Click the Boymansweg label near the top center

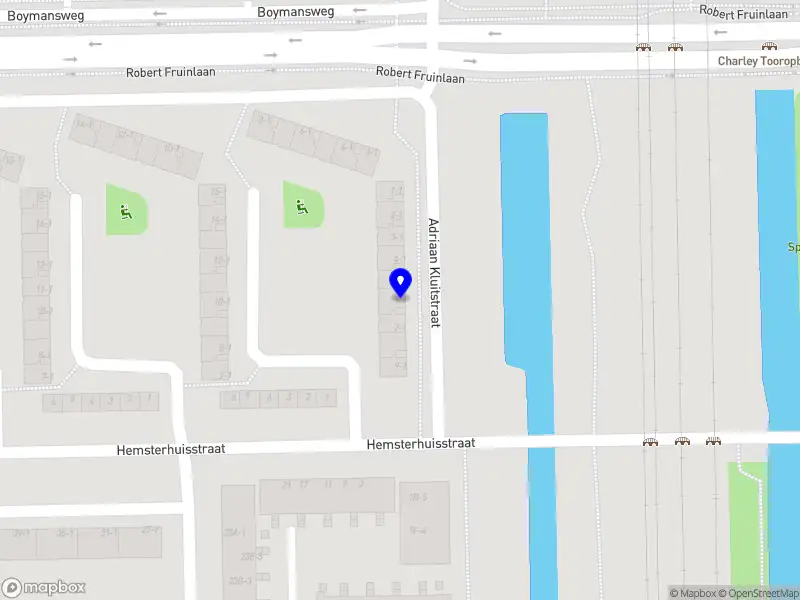296,12
